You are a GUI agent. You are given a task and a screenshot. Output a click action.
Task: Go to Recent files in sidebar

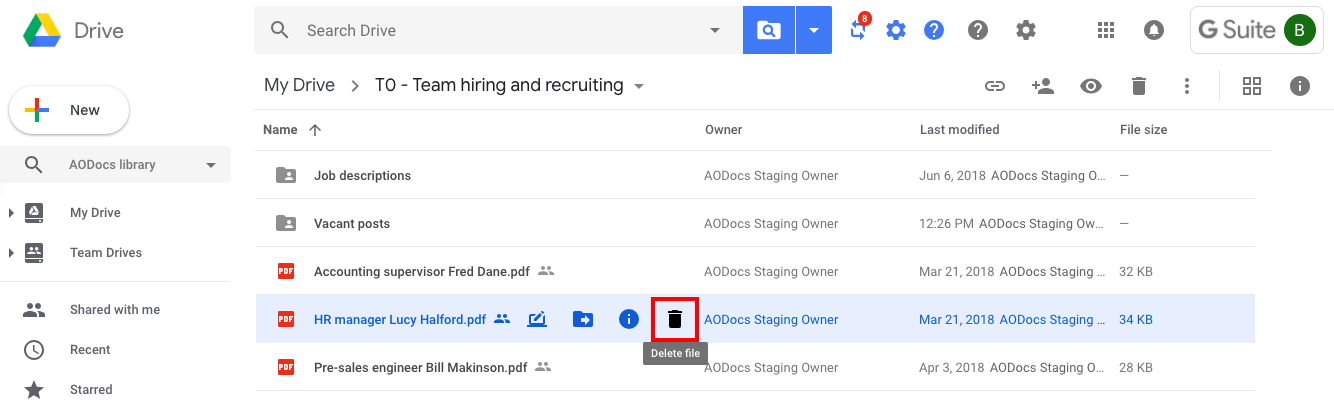90,349
